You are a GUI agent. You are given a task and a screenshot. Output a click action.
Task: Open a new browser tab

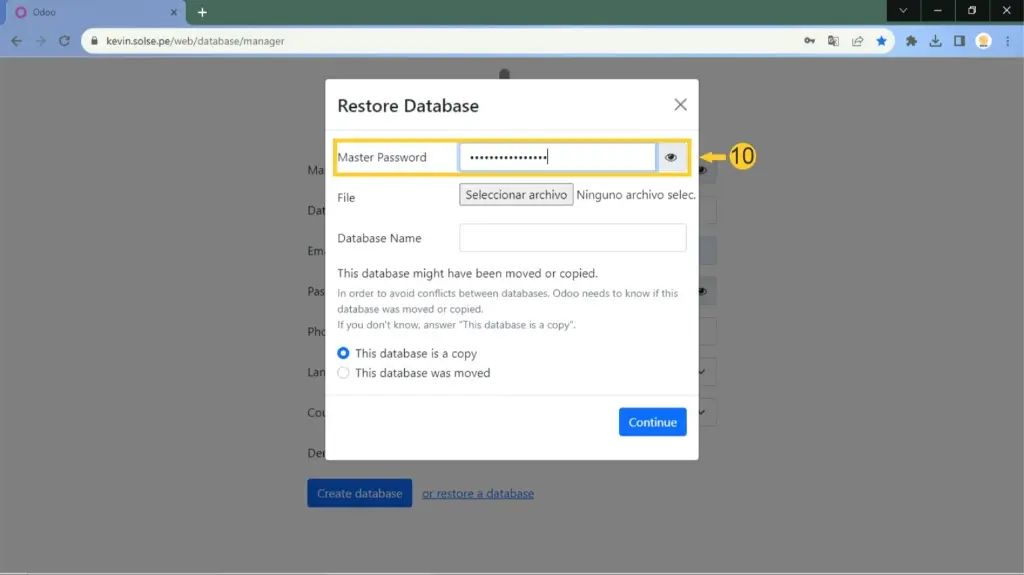coord(202,12)
